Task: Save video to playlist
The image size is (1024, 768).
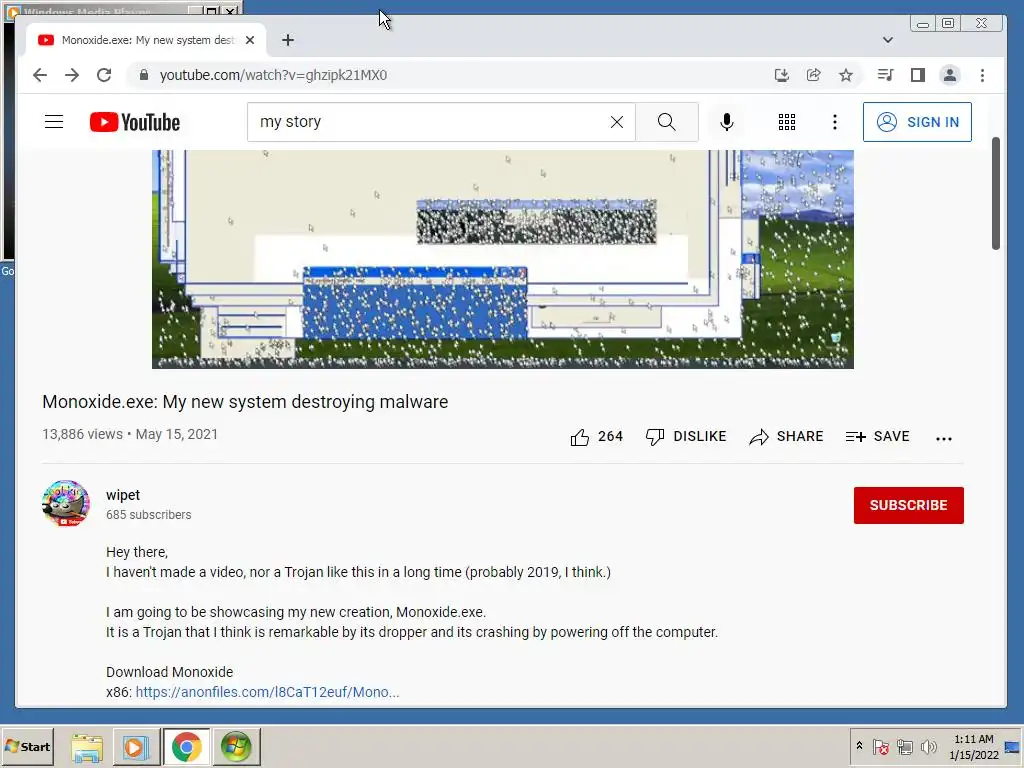Action: click(877, 437)
